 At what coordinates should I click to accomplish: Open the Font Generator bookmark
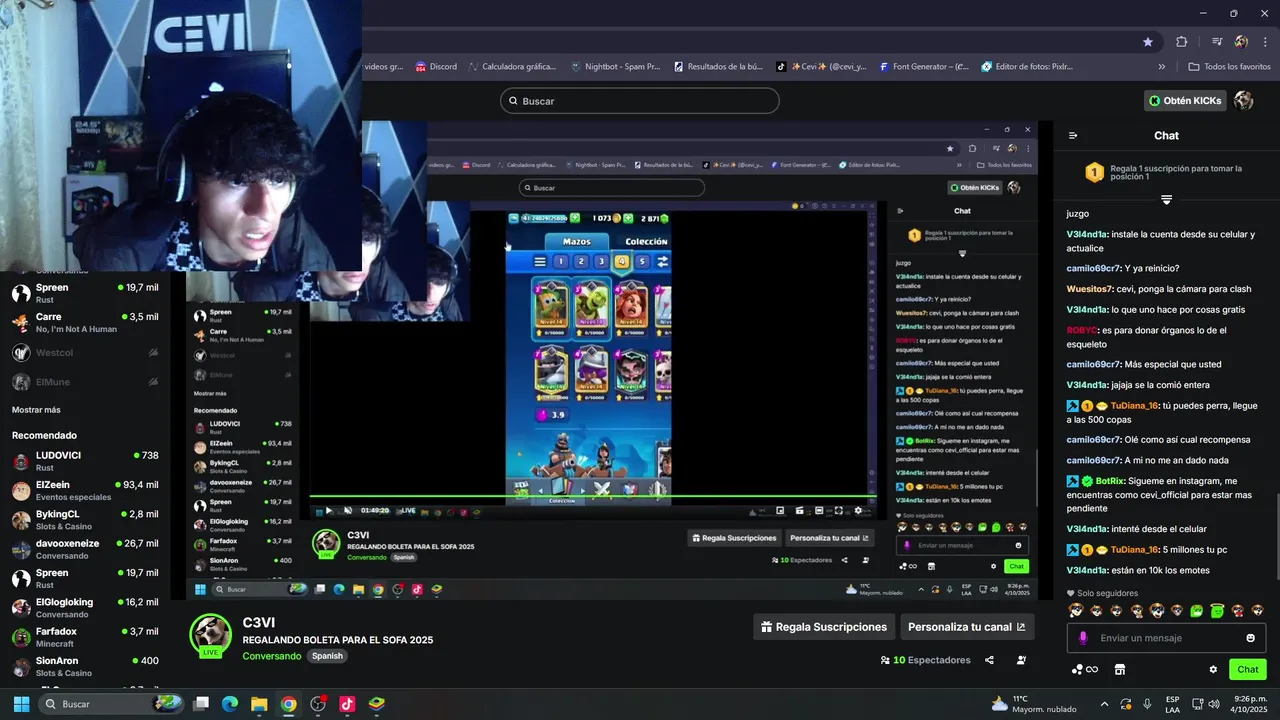pos(924,67)
